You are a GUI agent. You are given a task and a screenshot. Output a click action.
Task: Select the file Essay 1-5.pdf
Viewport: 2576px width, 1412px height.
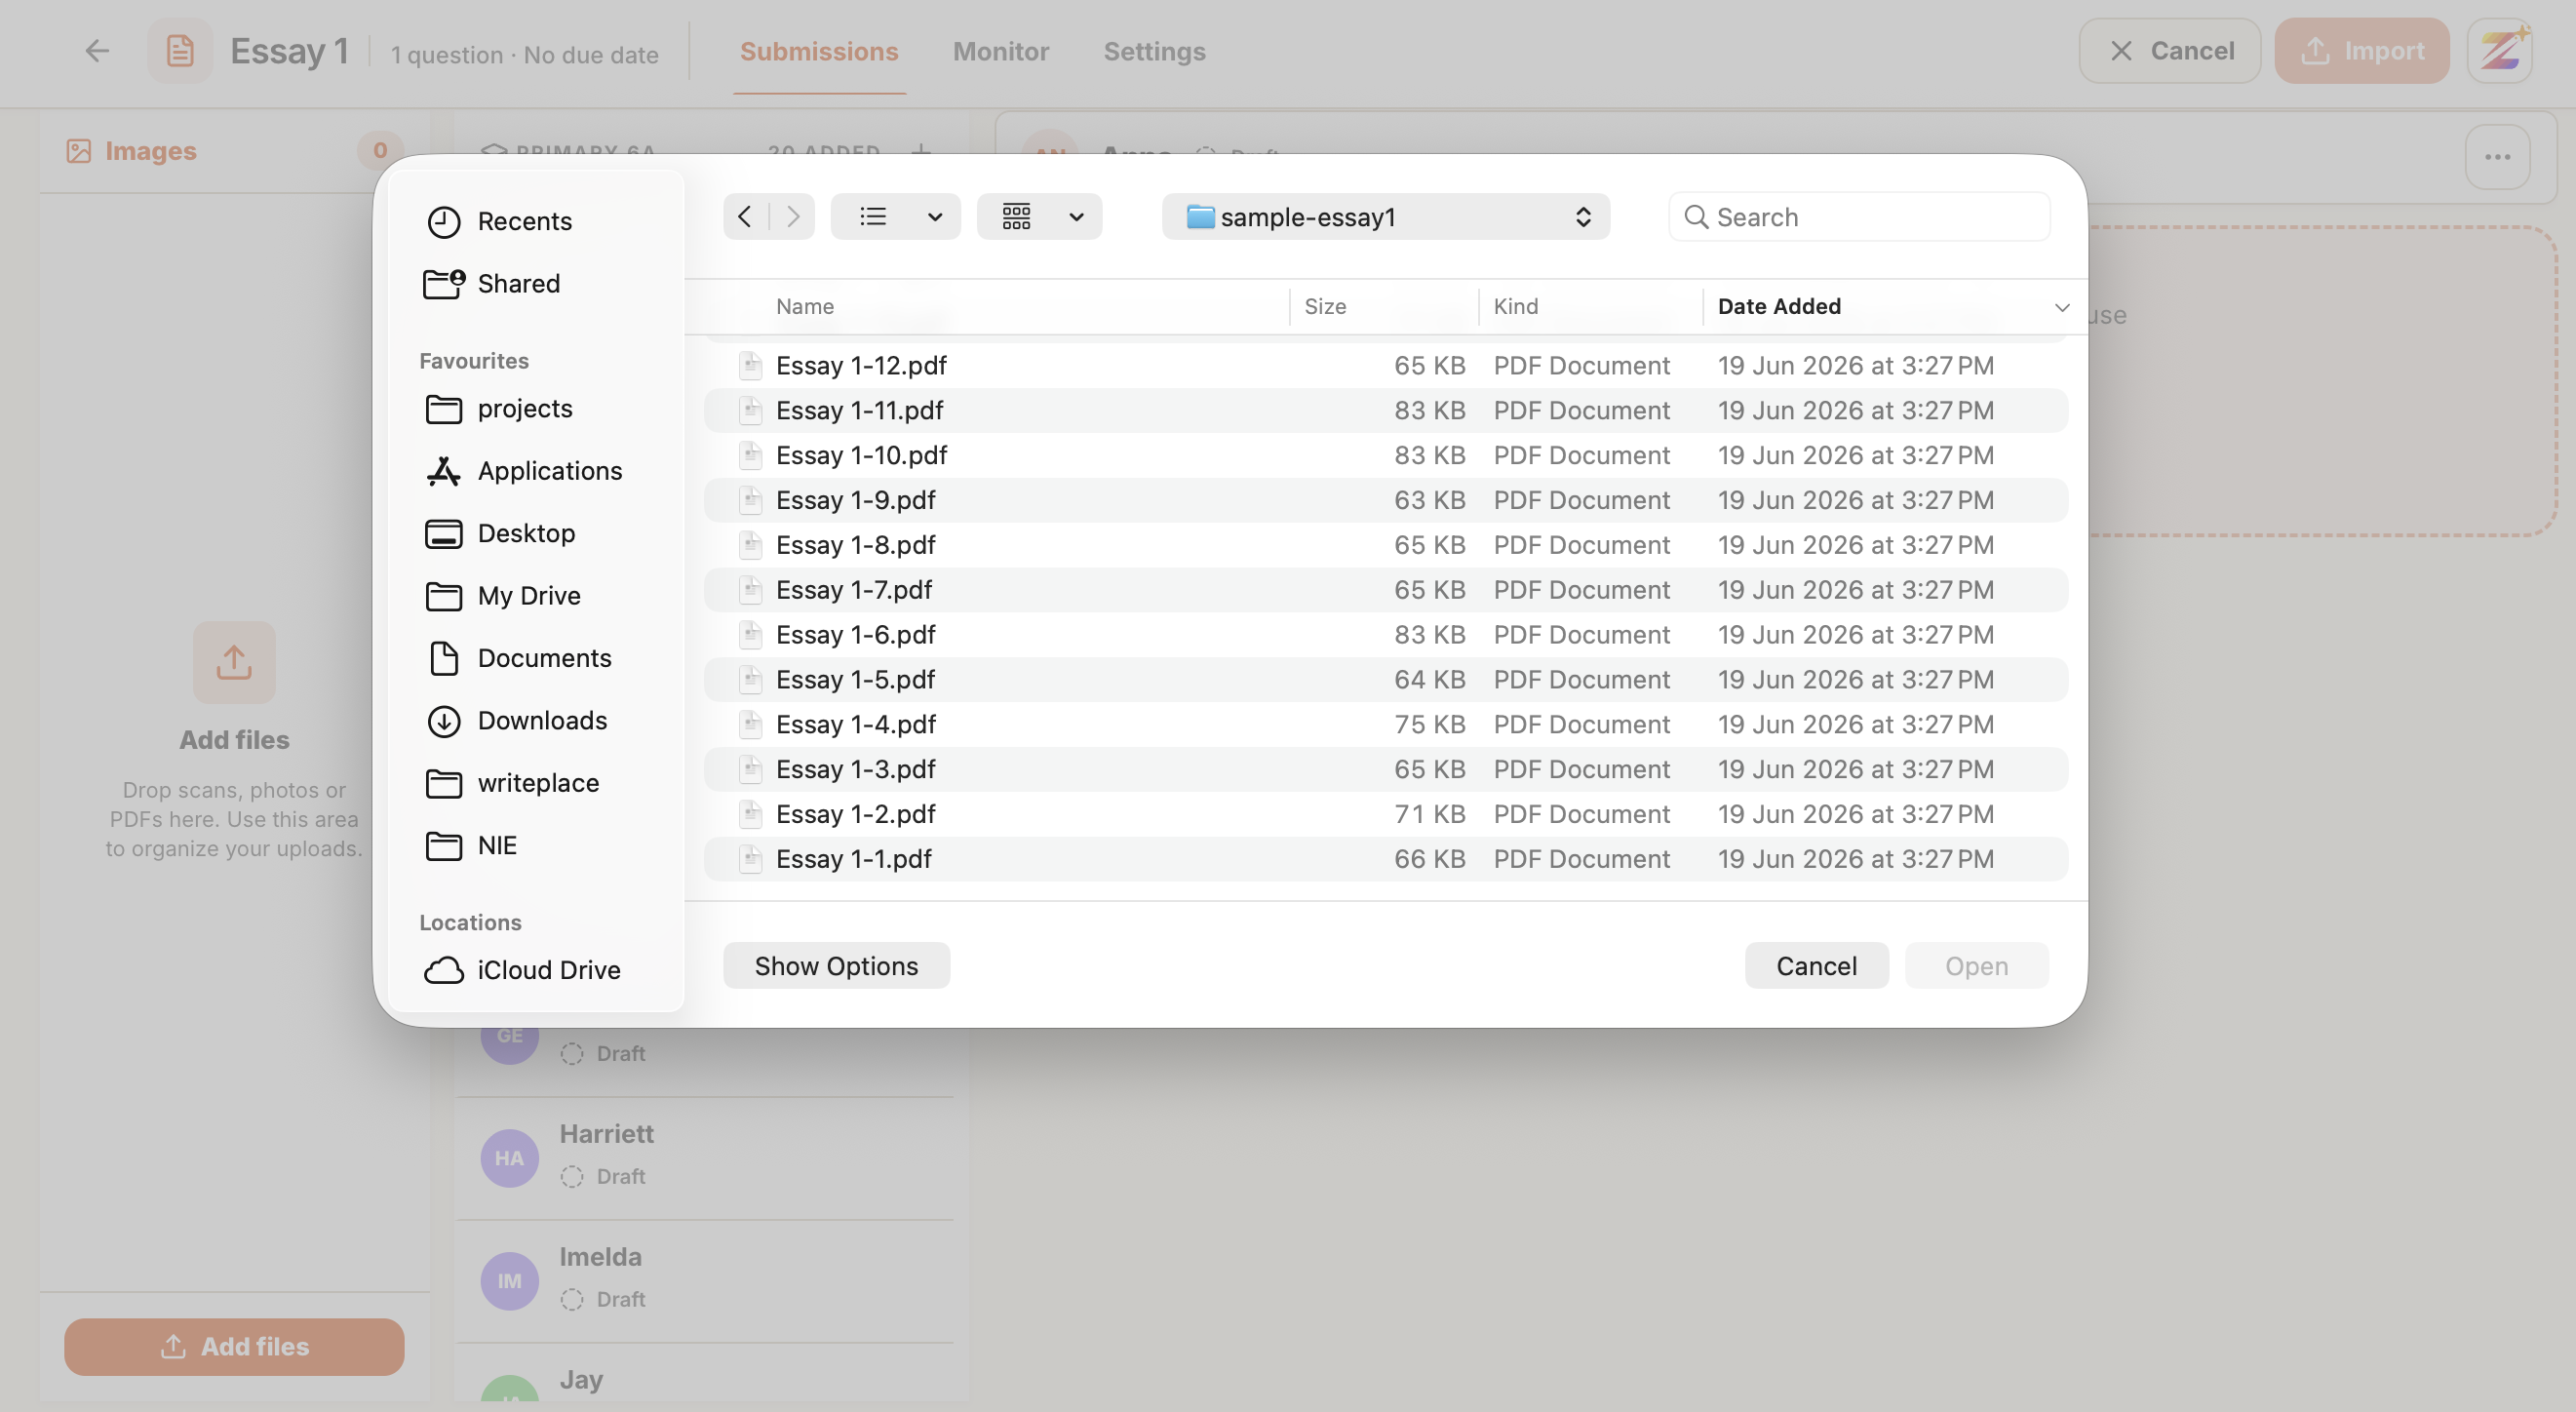pyautogui.click(x=1385, y=680)
